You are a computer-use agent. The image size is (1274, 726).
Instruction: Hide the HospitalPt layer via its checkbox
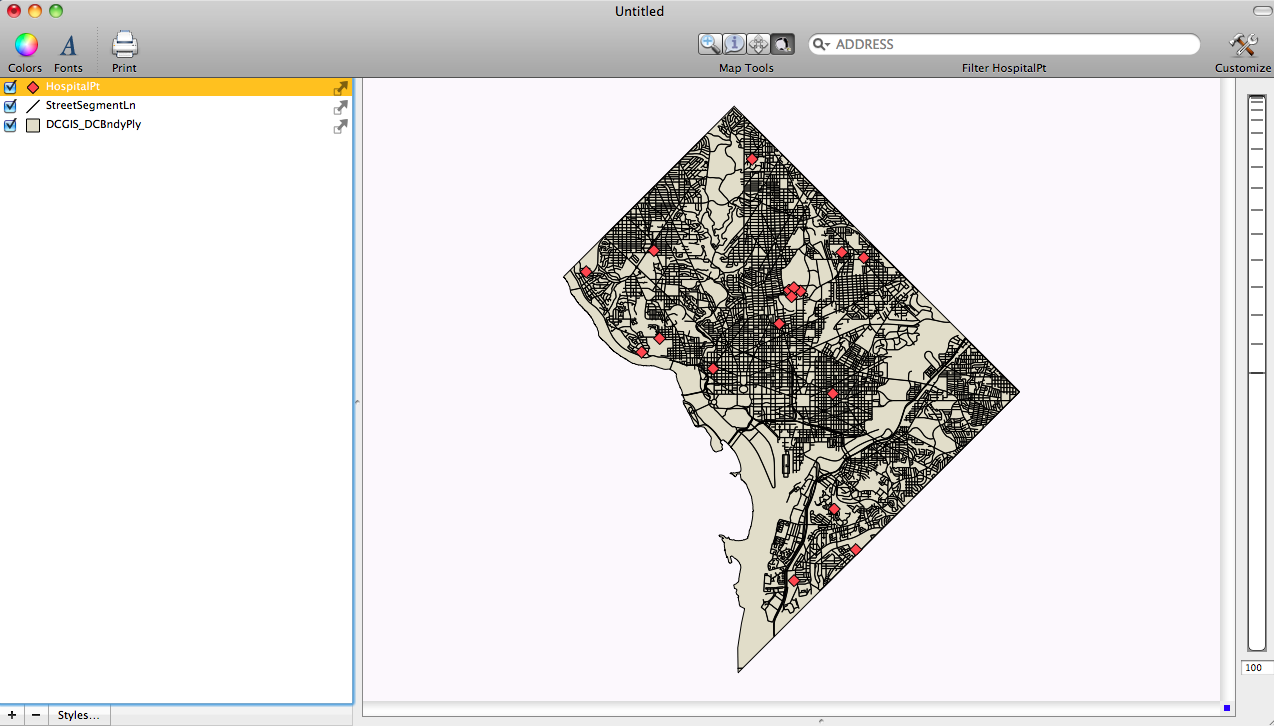coord(11,87)
